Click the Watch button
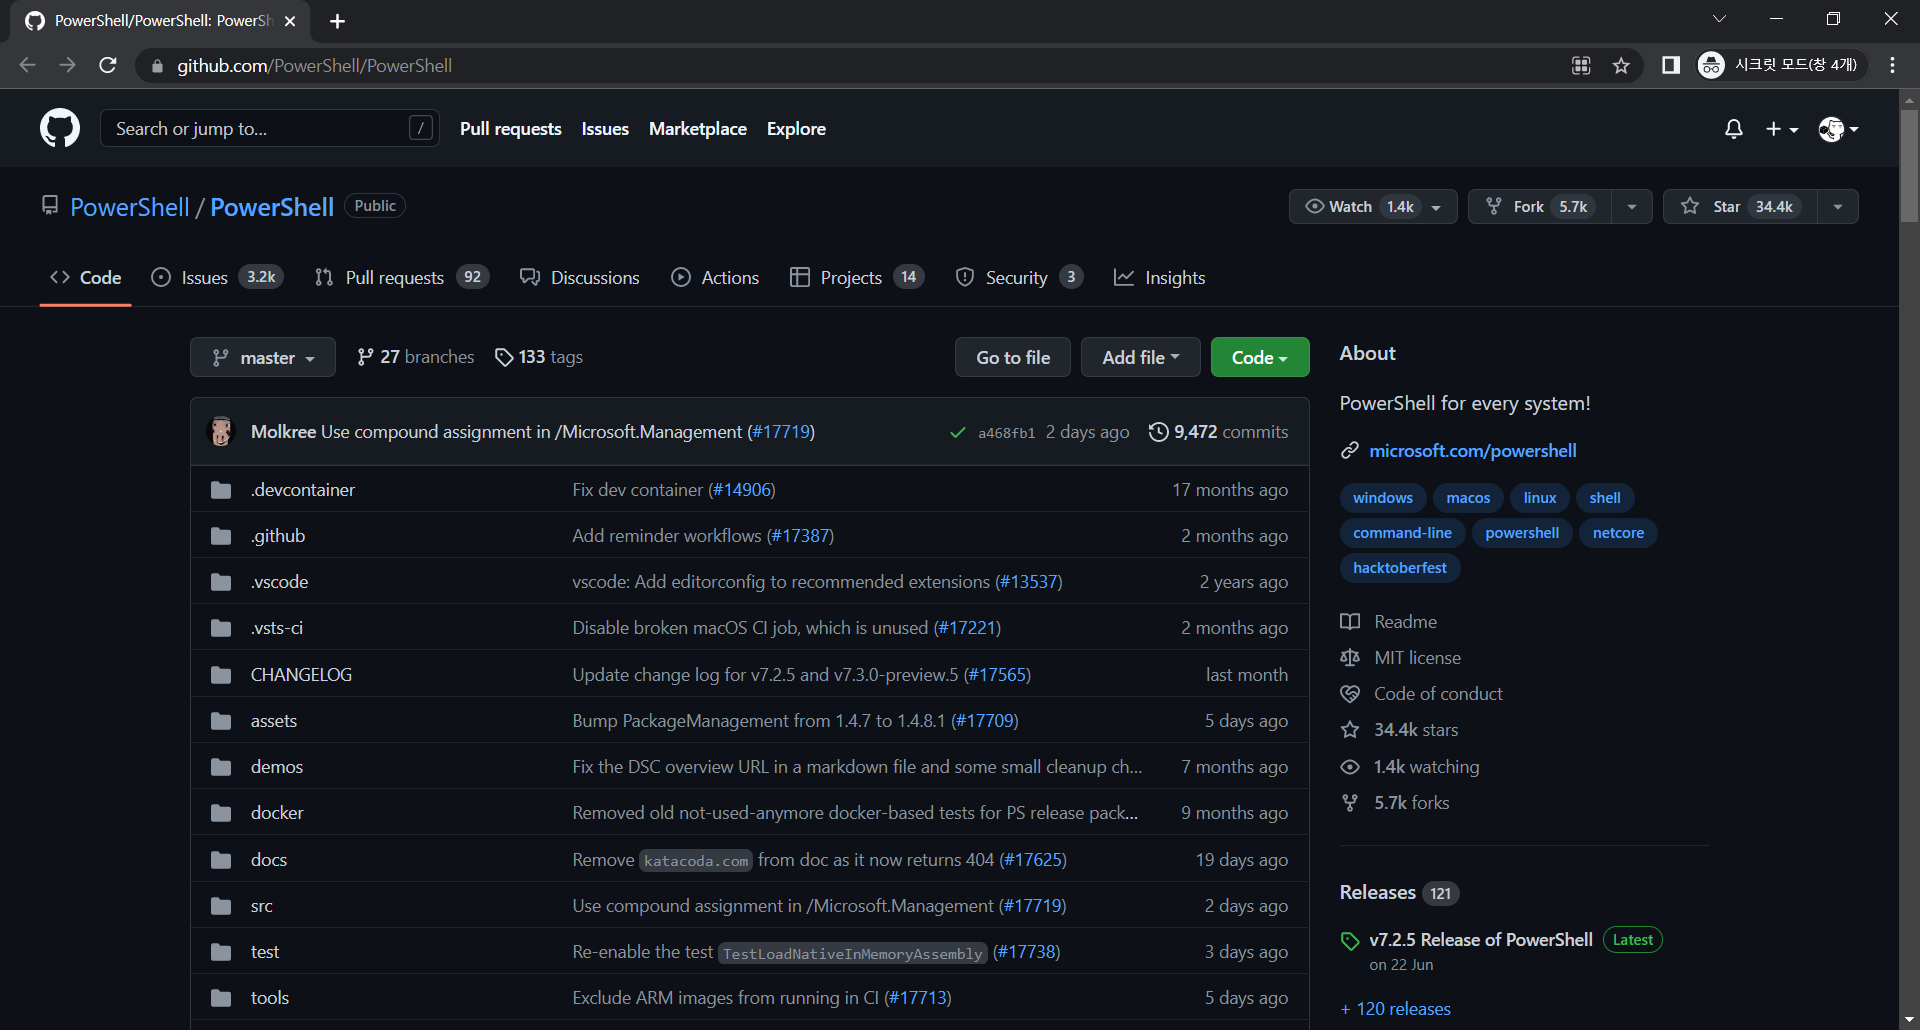Image resolution: width=1920 pixels, height=1030 pixels. 1373,207
